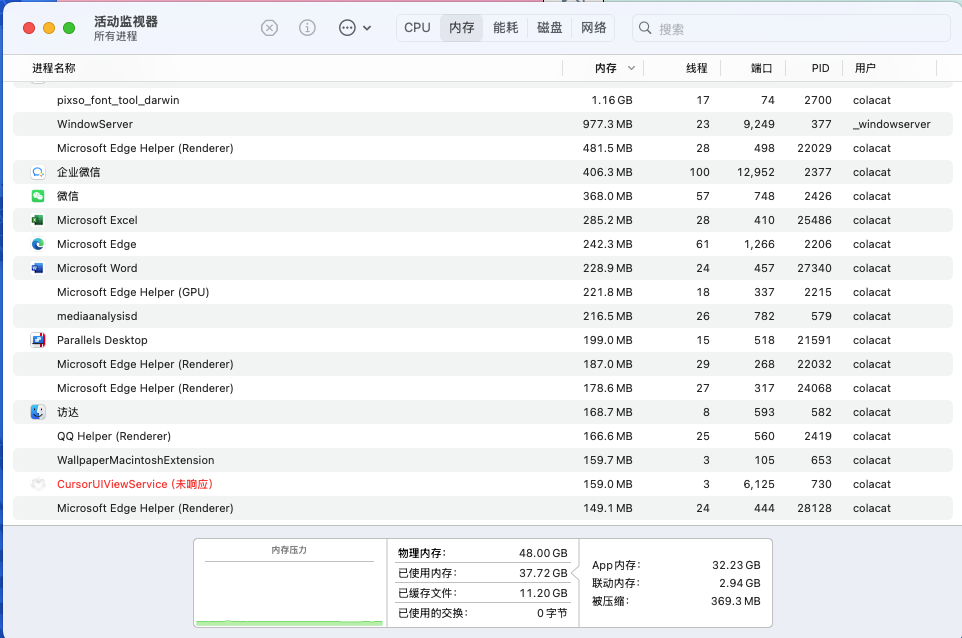Click the Microsoft Word app icon
The image size is (962, 638).
coord(38,268)
